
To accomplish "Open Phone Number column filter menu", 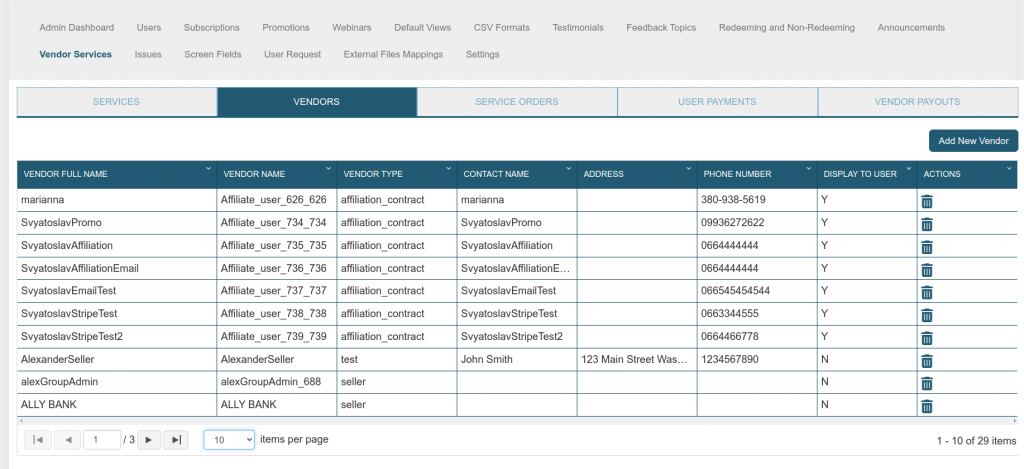I will (808, 168).
